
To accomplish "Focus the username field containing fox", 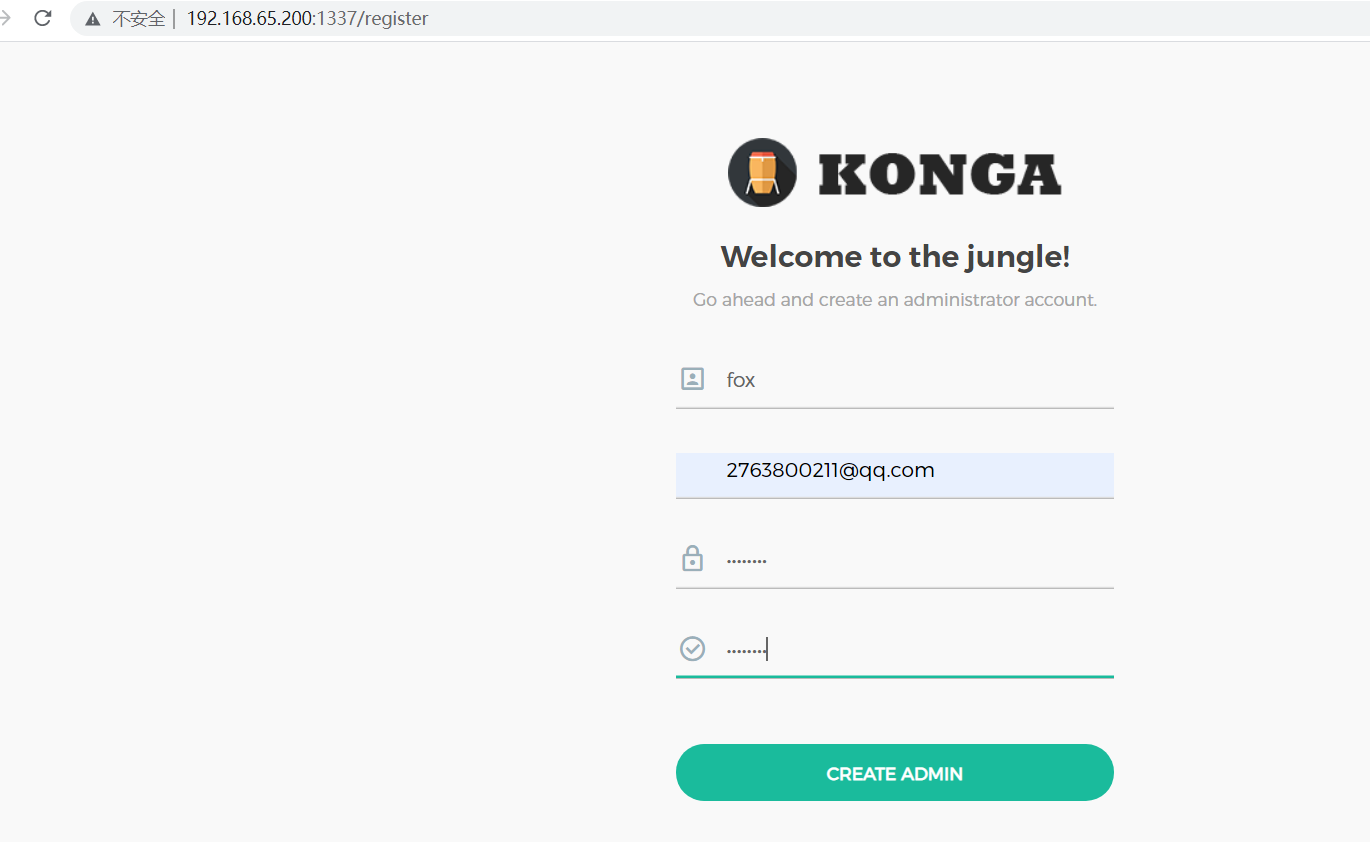I will (x=895, y=381).
